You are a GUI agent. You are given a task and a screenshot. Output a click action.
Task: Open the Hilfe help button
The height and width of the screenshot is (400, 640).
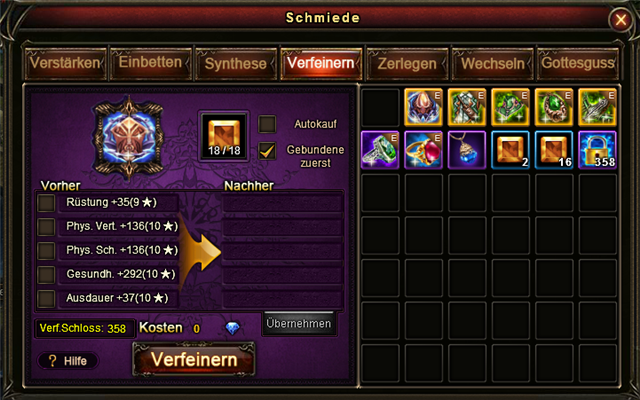point(68,361)
